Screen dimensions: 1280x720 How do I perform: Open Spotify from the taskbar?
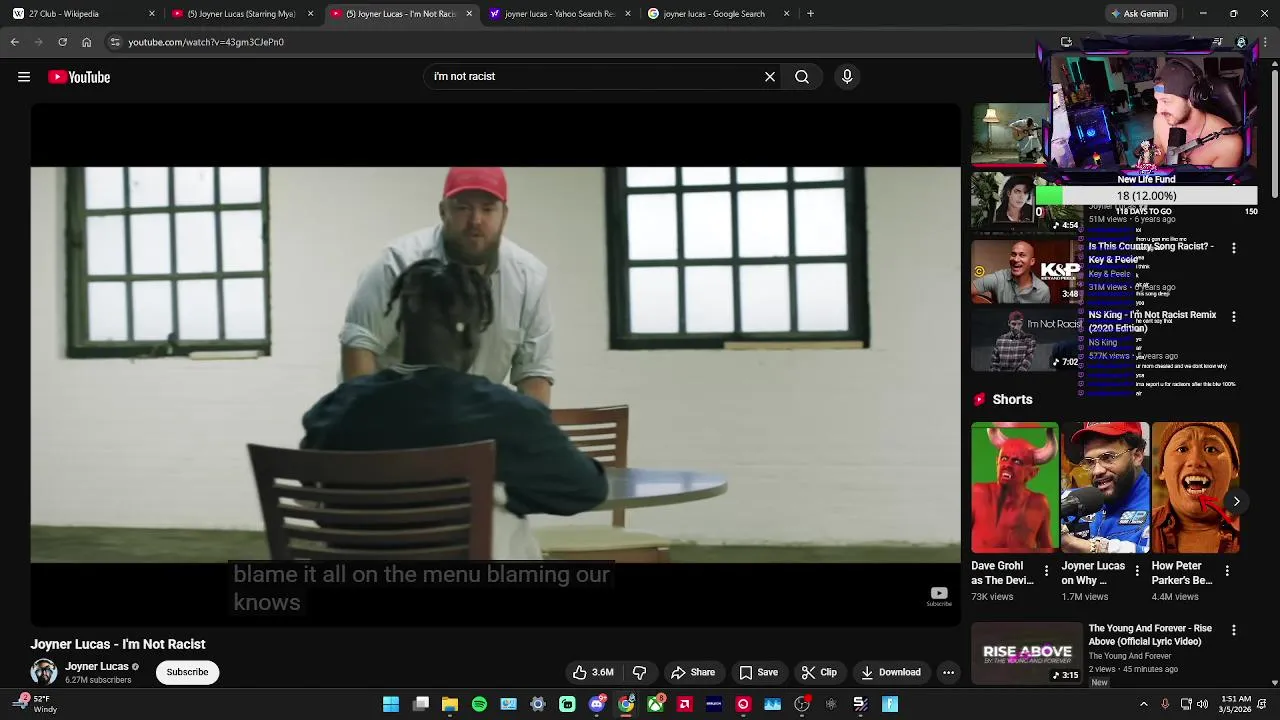click(x=479, y=704)
